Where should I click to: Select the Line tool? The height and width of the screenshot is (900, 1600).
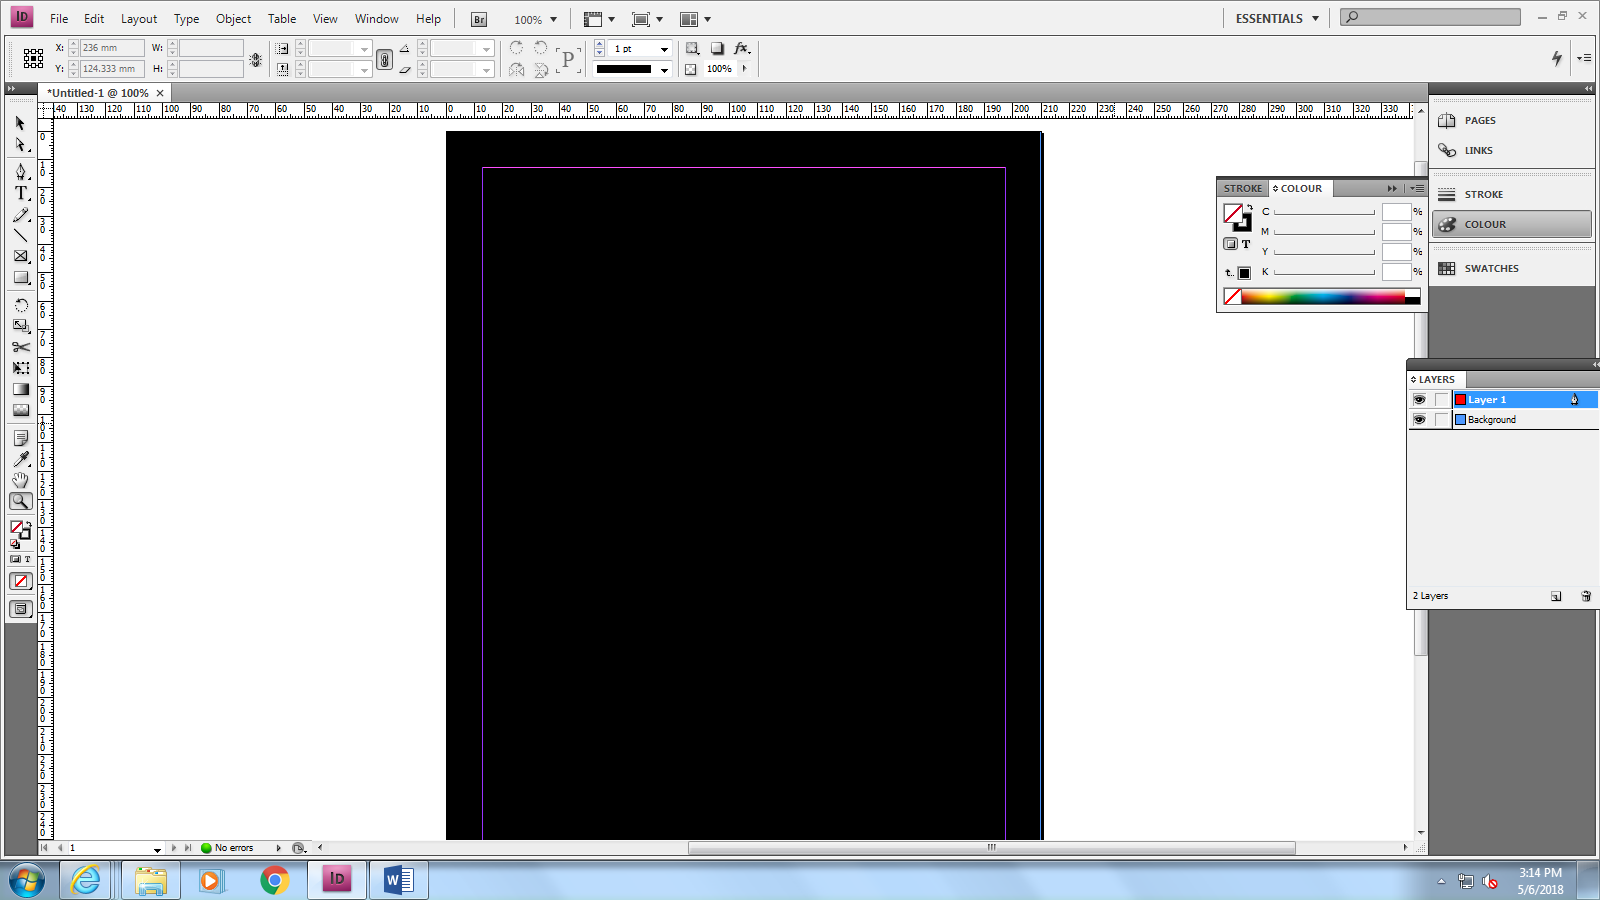[x=20, y=236]
